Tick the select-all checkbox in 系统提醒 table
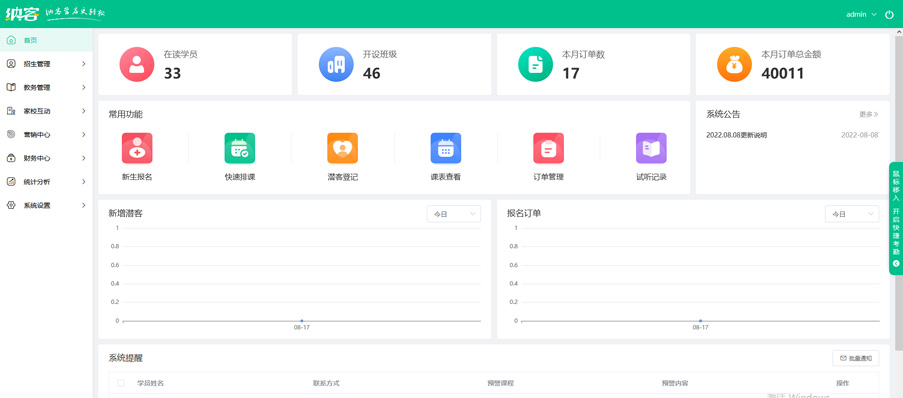903x398 pixels. coord(121,383)
